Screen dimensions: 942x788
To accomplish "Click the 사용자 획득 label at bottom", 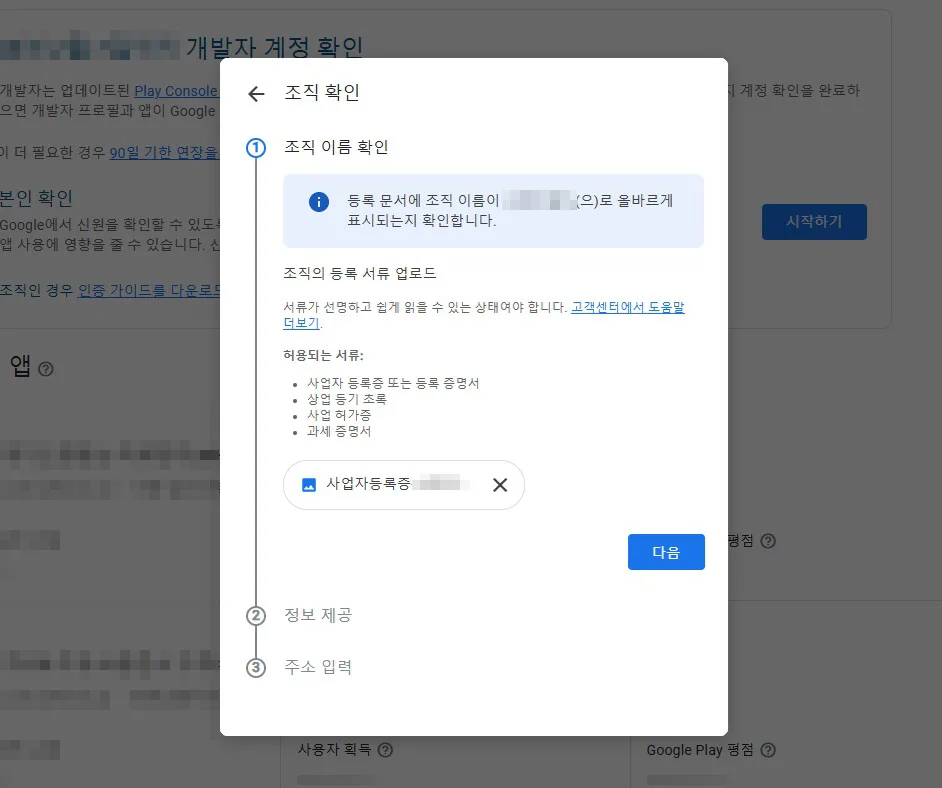I will click(335, 750).
